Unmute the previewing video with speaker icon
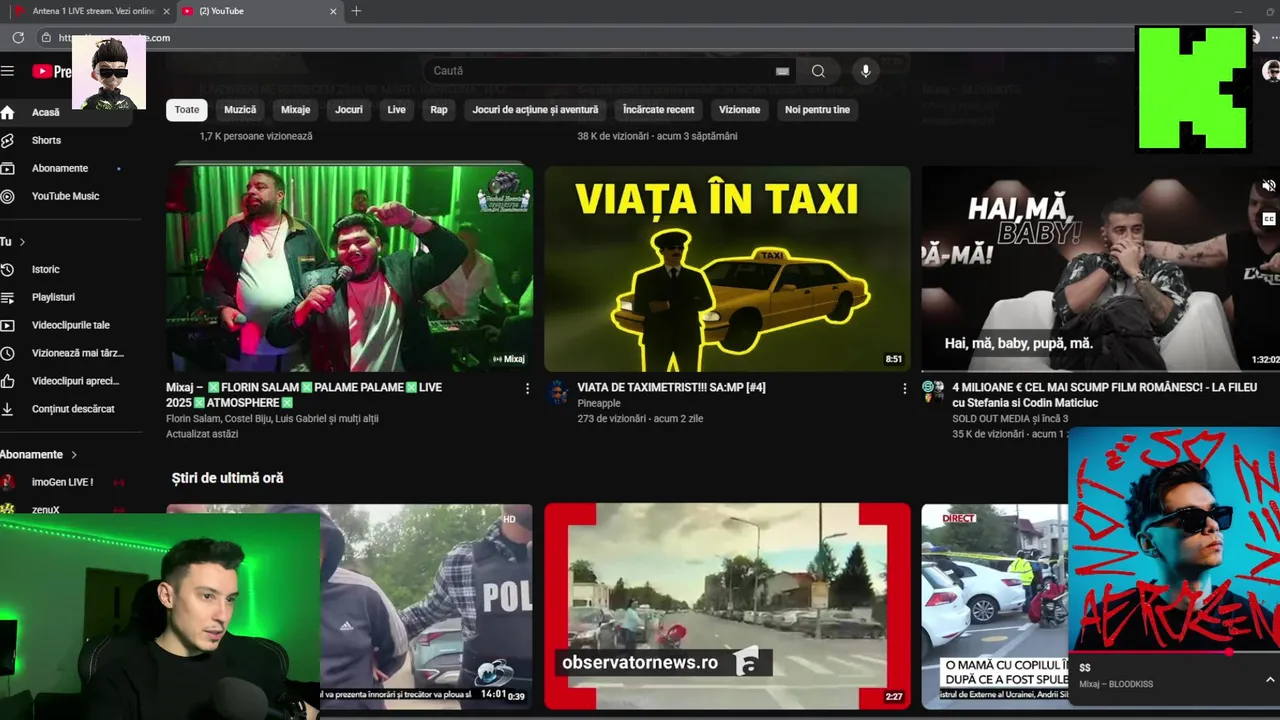 pyautogui.click(x=1268, y=186)
